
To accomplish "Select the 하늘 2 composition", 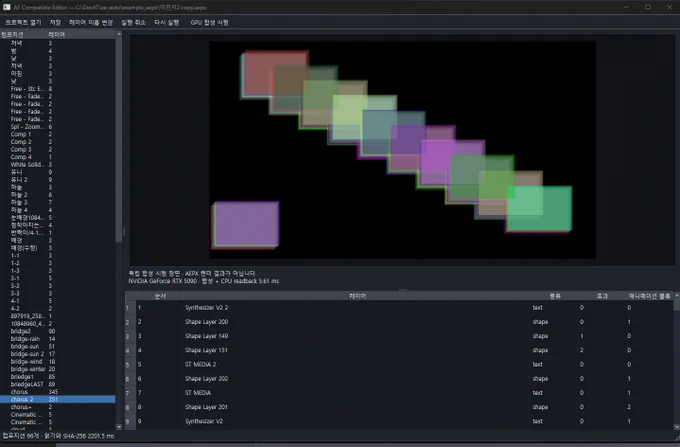I will point(58,195).
